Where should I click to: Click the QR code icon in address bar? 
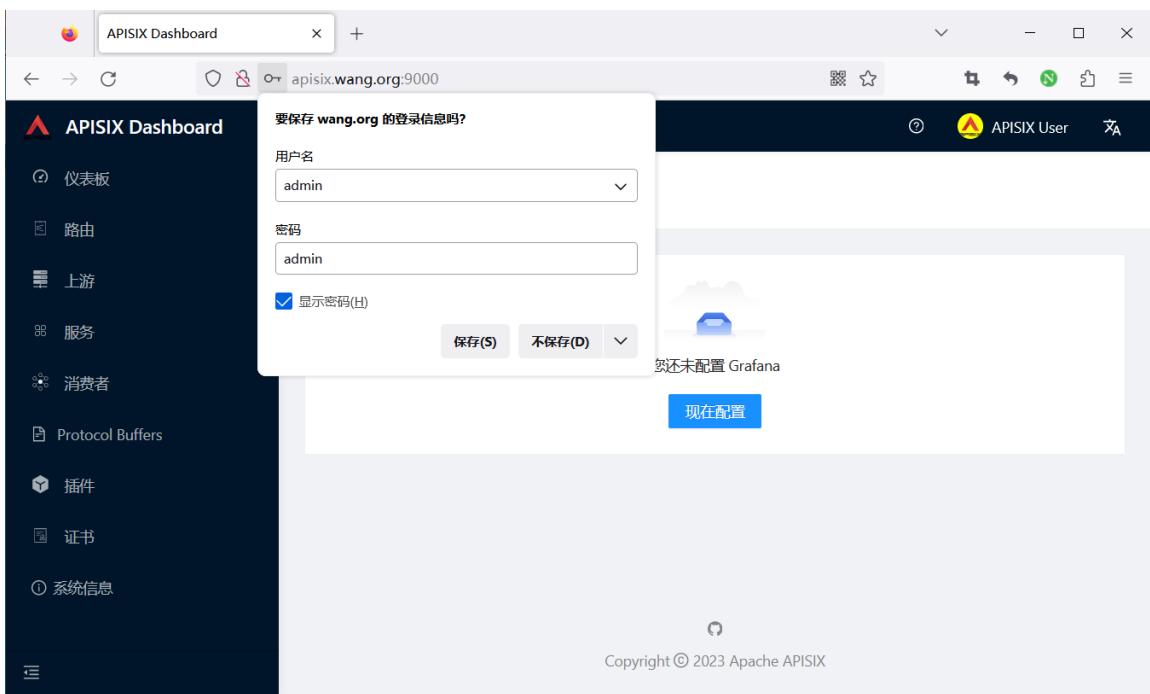point(838,78)
